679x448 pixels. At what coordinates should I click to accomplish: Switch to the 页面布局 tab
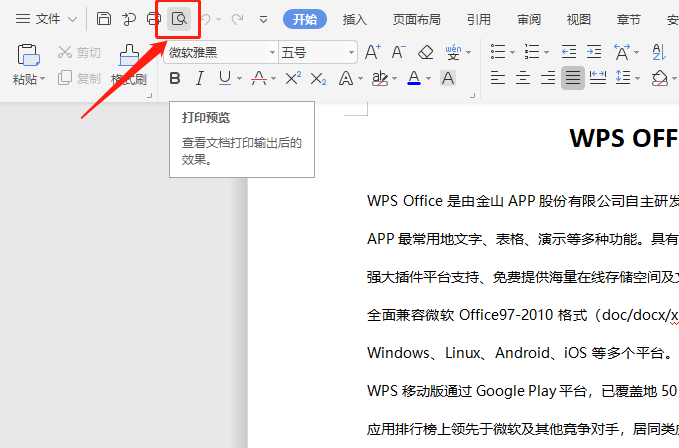[417, 19]
